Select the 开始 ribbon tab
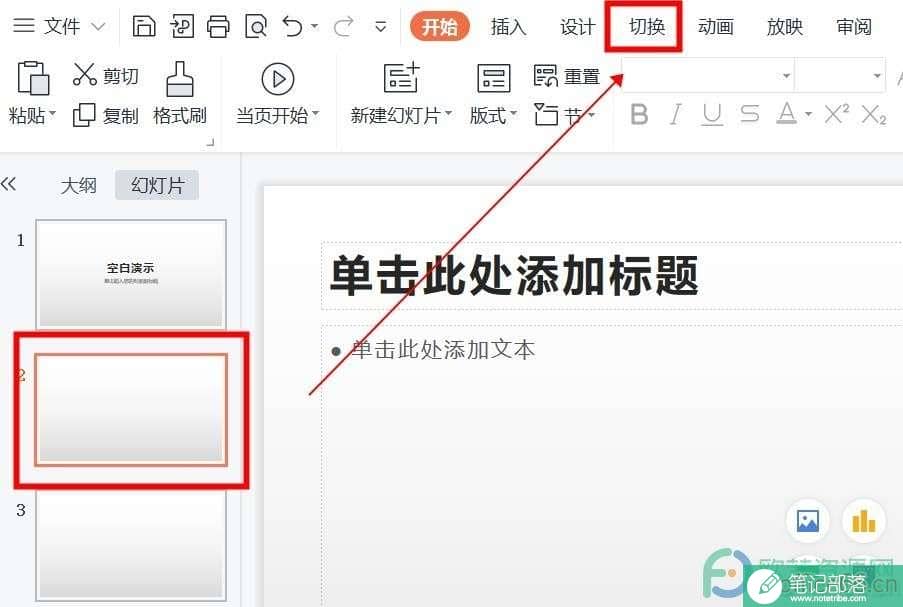 [x=439, y=26]
